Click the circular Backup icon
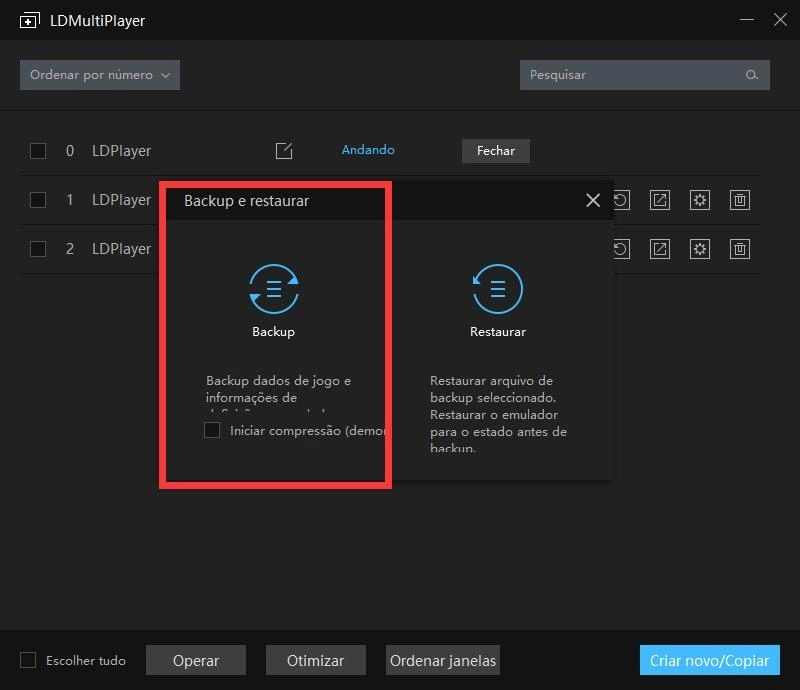800x690 pixels. [273, 288]
